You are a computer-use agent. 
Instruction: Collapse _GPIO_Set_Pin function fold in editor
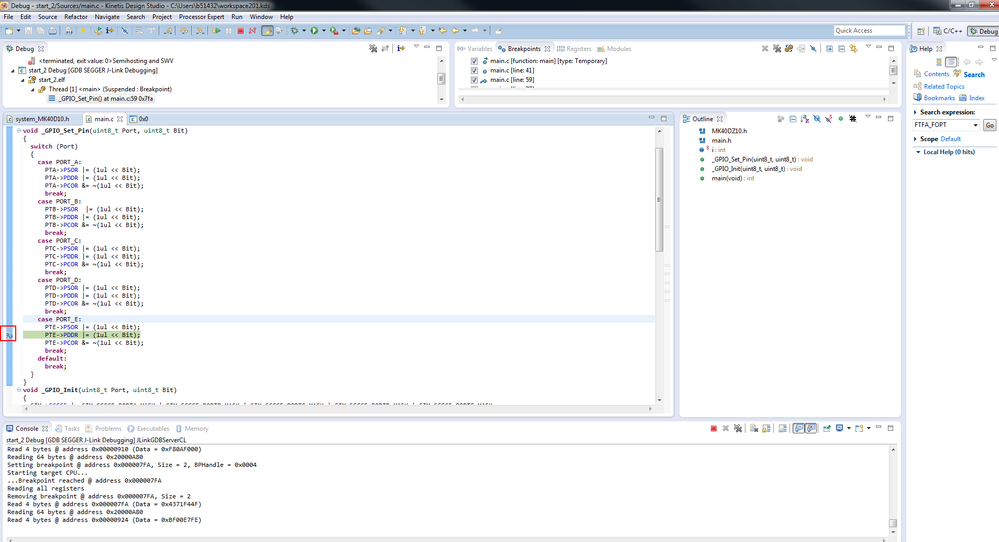click(x=19, y=131)
